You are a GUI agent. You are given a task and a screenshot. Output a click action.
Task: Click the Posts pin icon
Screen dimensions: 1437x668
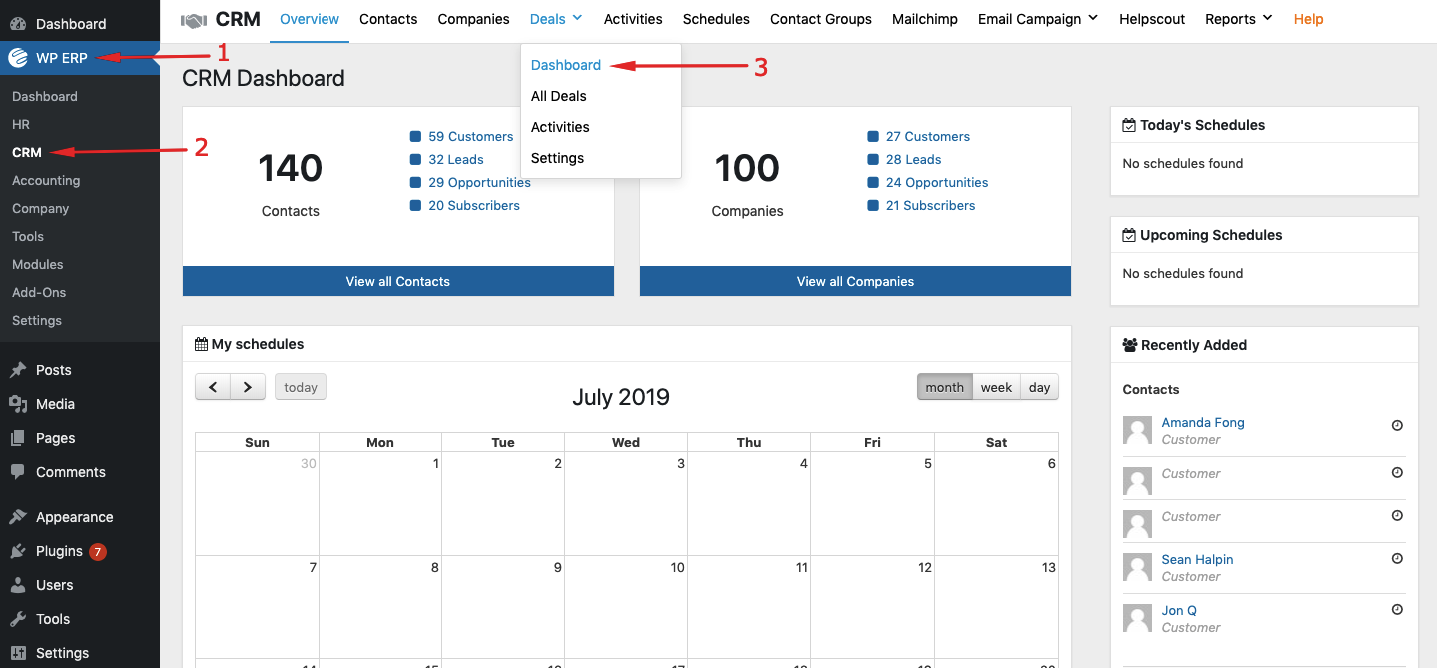(x=18, y=370)
